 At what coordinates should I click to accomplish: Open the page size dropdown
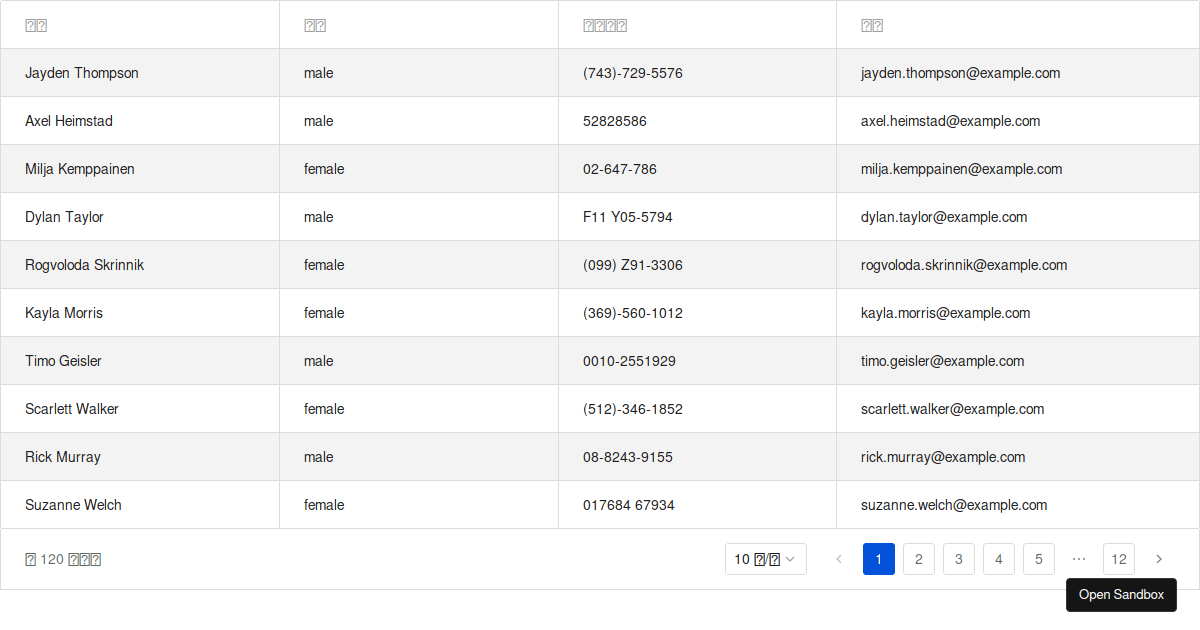pos(765,559)
